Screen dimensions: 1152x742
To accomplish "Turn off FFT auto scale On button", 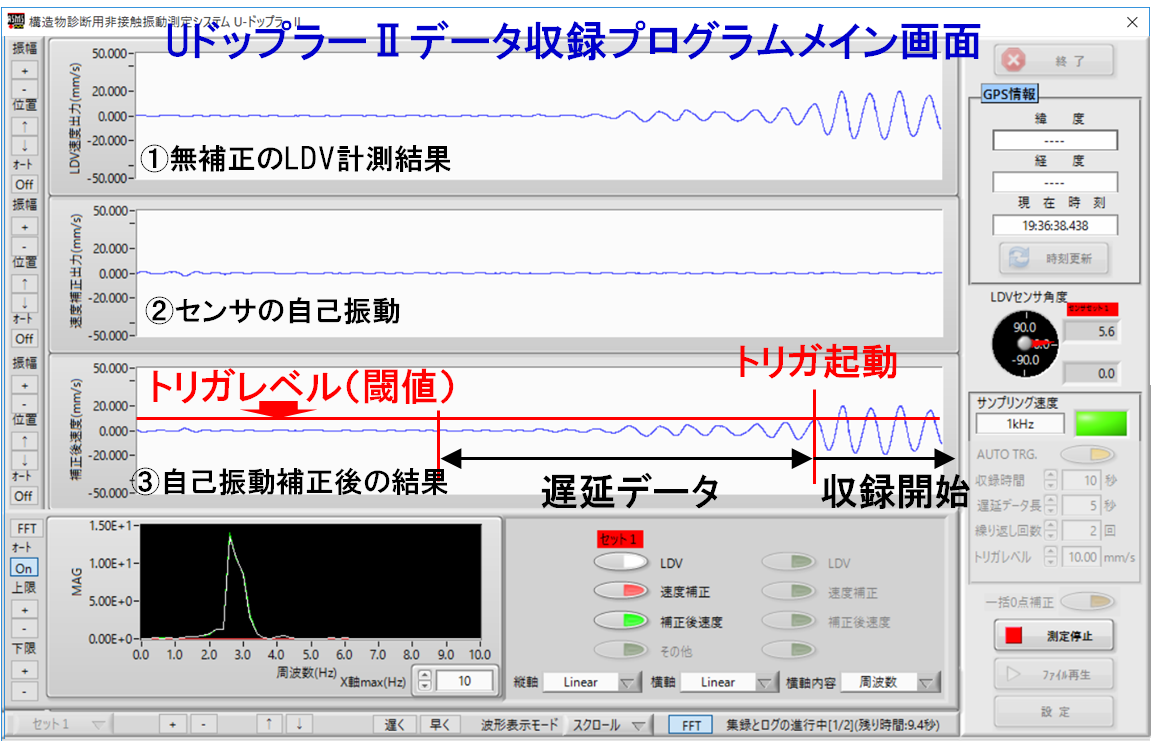I will [x=24, y=568].
